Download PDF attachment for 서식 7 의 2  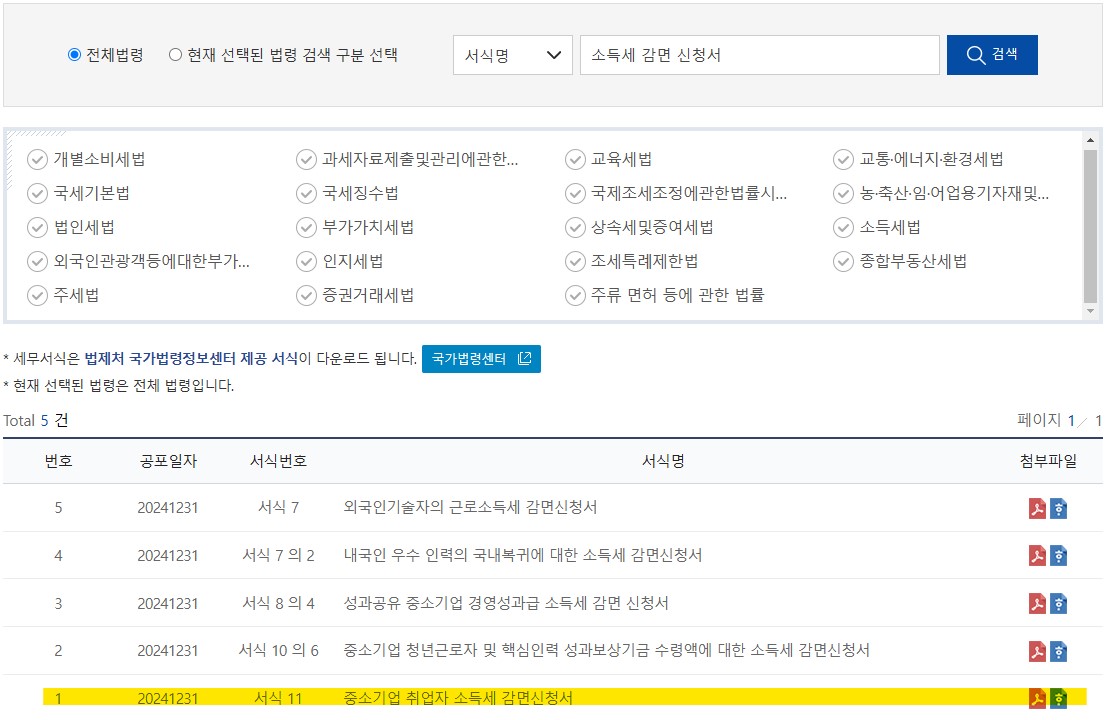tap(1037, 555)
